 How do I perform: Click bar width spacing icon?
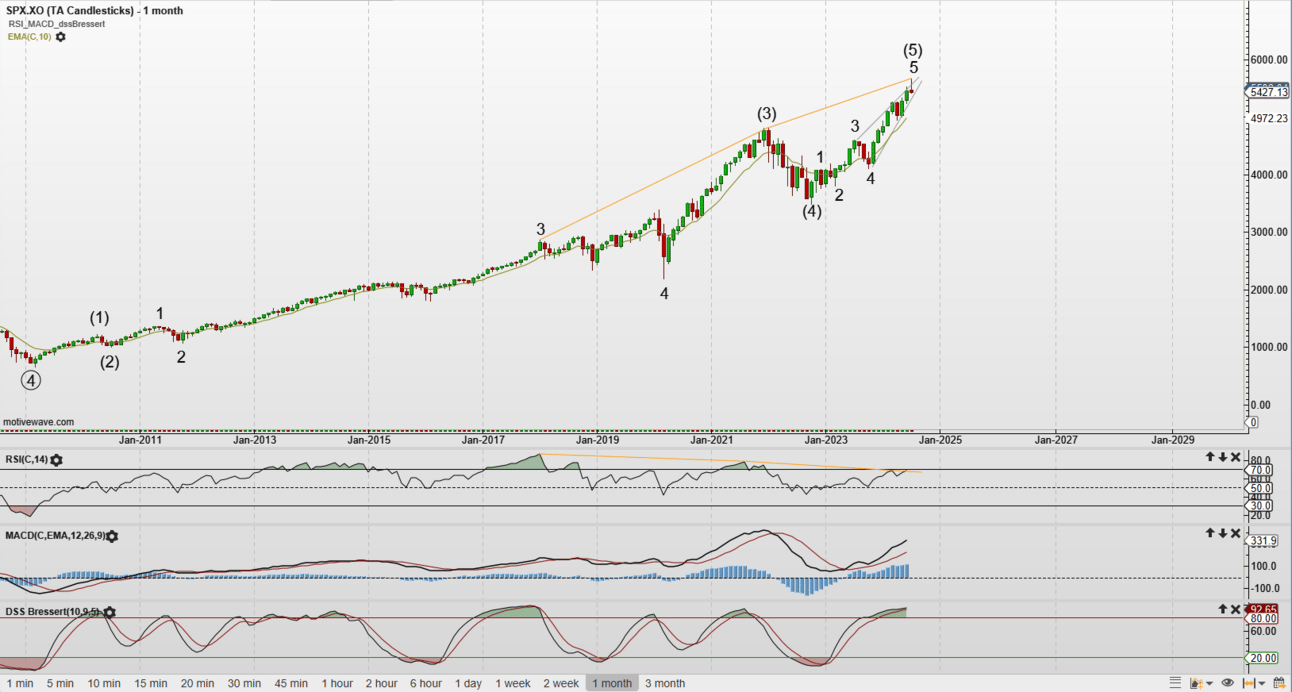coord(1249,683)
